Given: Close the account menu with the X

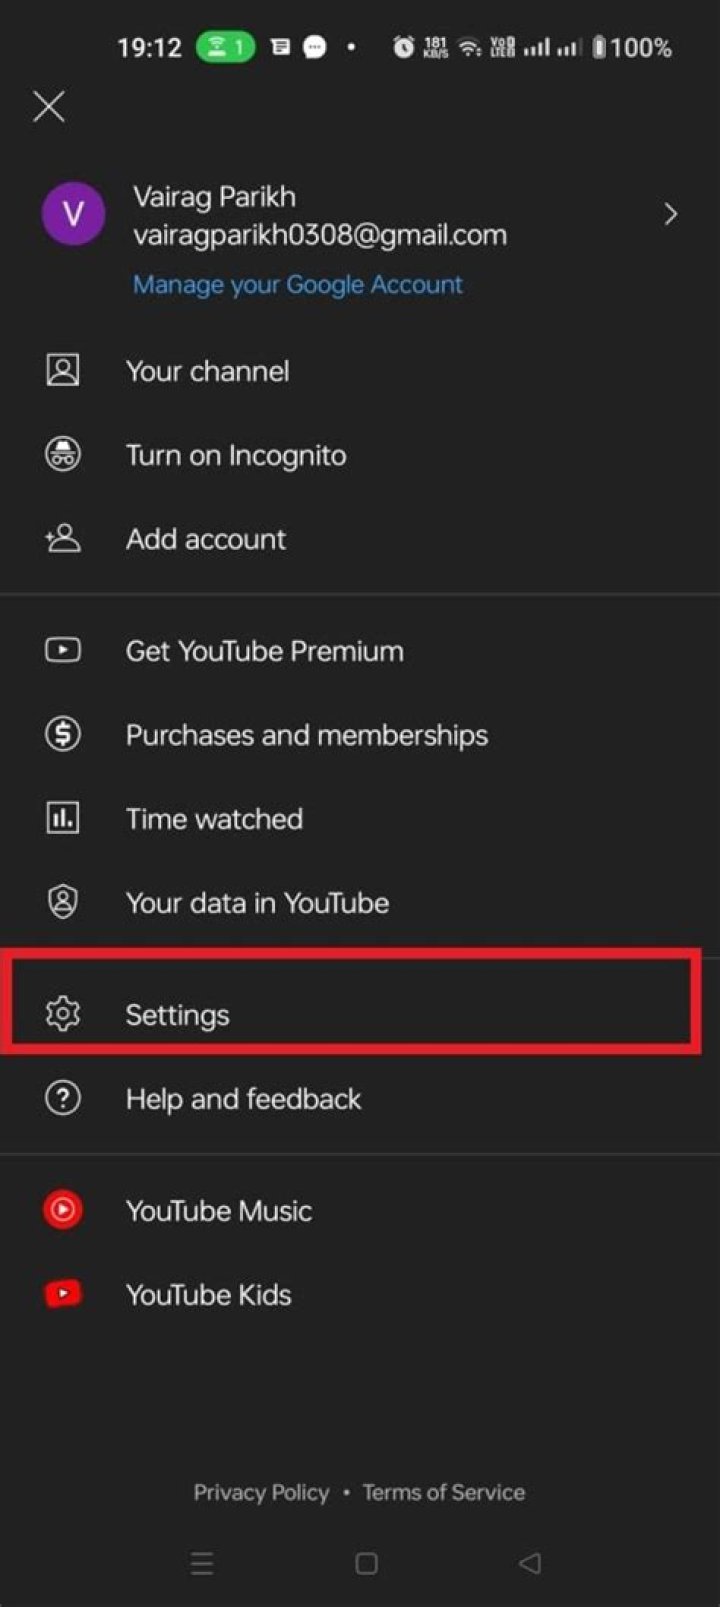Looking at the screenshot, I should point(48,106).
